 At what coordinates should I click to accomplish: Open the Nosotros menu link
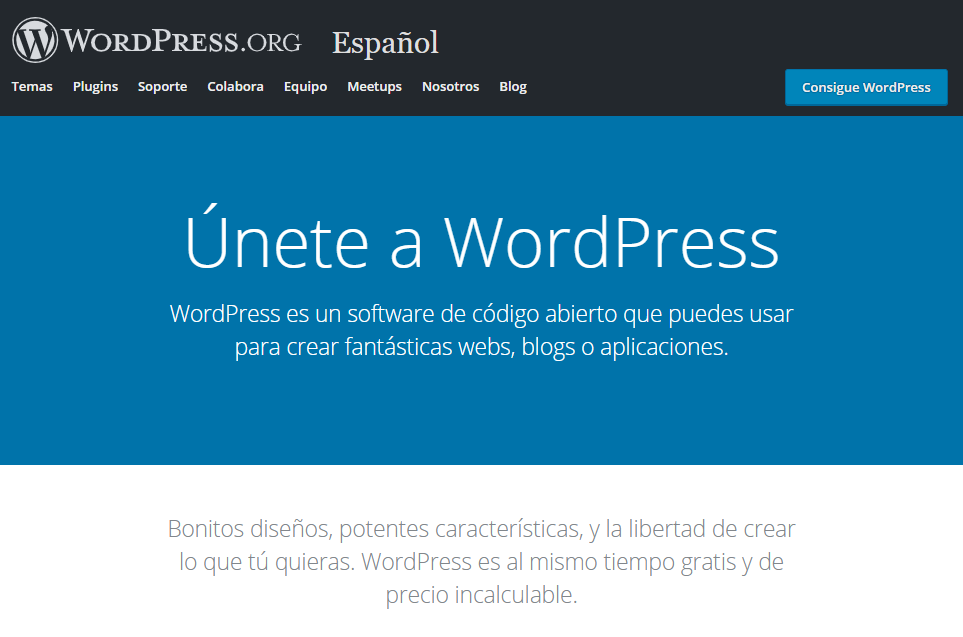point(450,87)
